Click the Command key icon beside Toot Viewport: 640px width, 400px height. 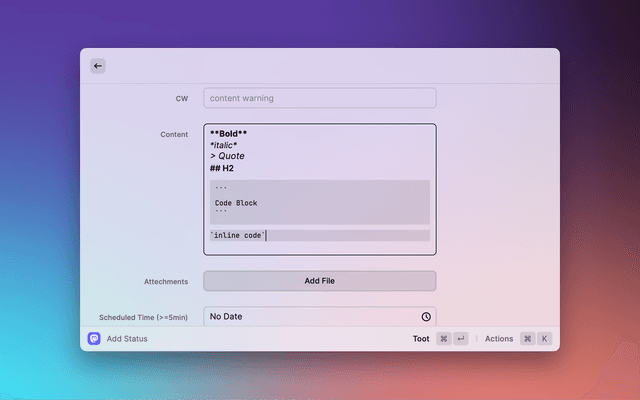[444, 339]
